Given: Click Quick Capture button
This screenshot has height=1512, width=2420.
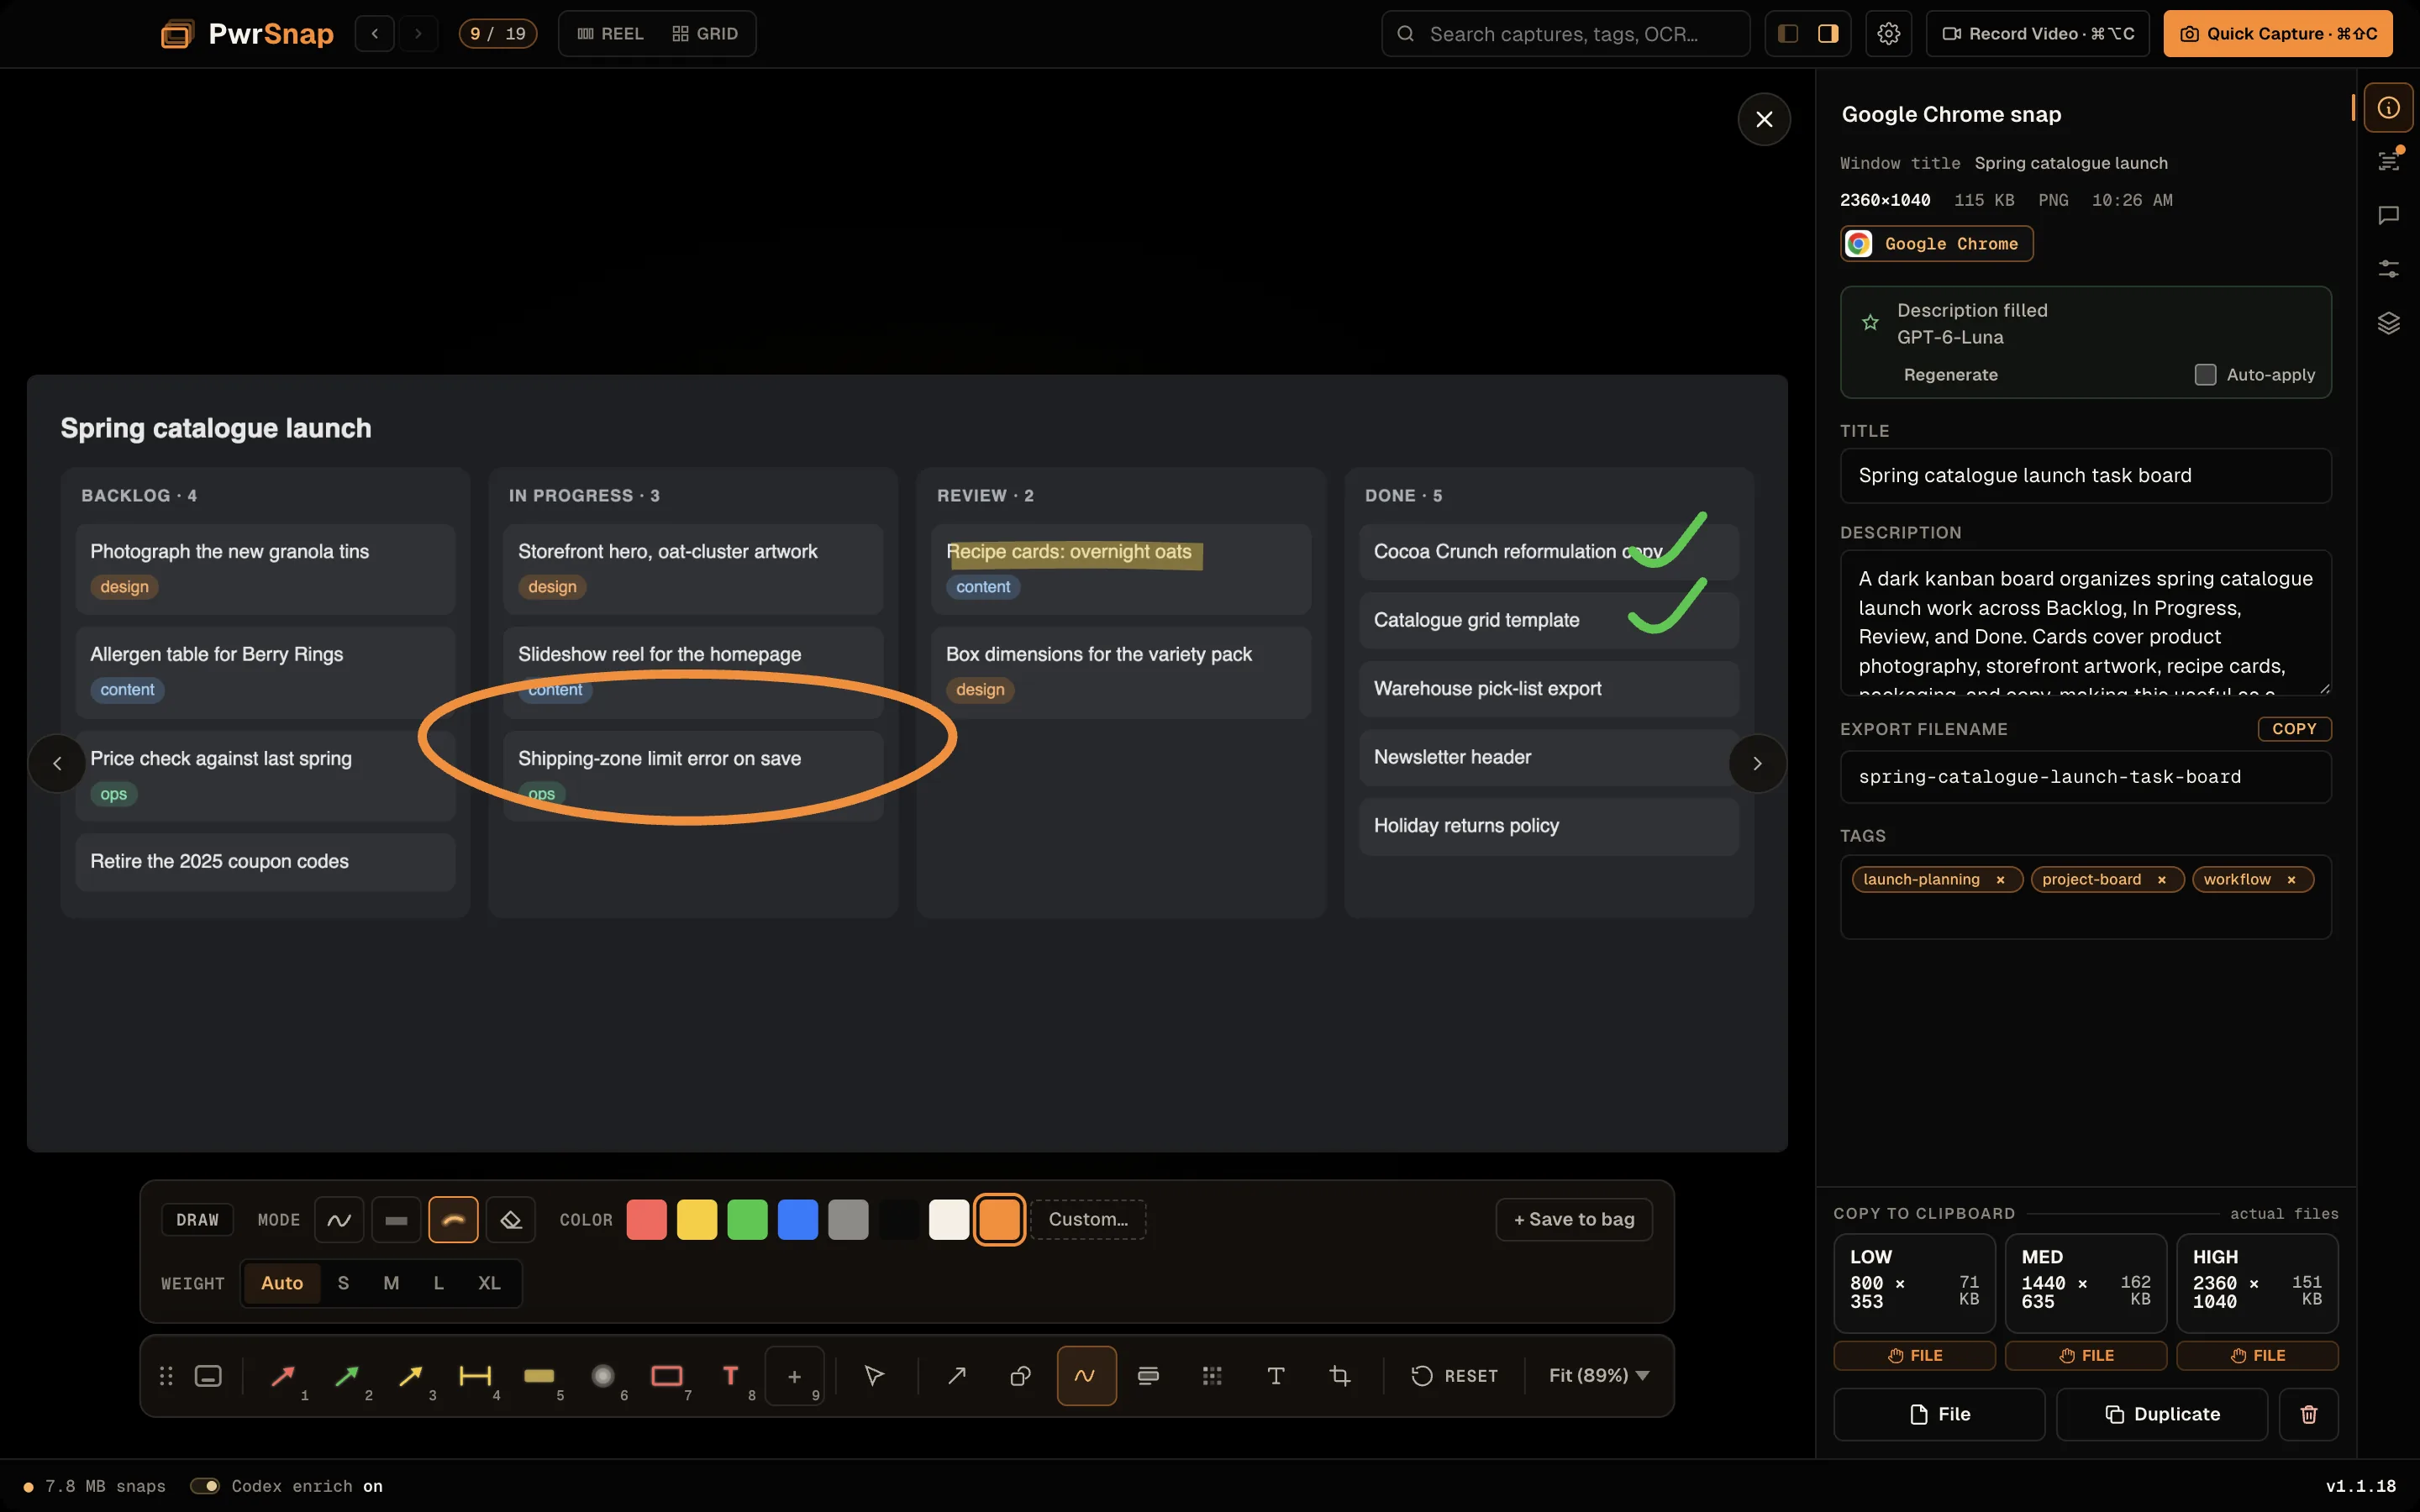Looking at the screenshot, I should point(2278,34).
